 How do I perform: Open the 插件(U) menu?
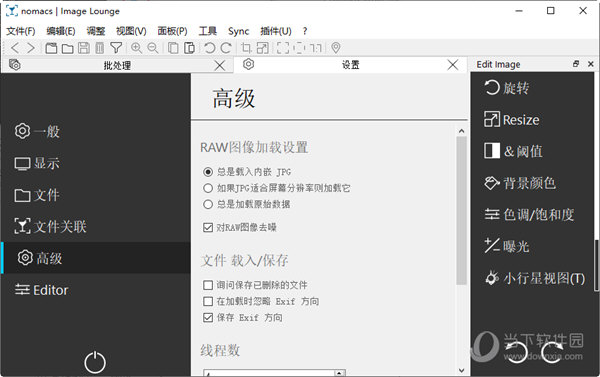(276, 31)
